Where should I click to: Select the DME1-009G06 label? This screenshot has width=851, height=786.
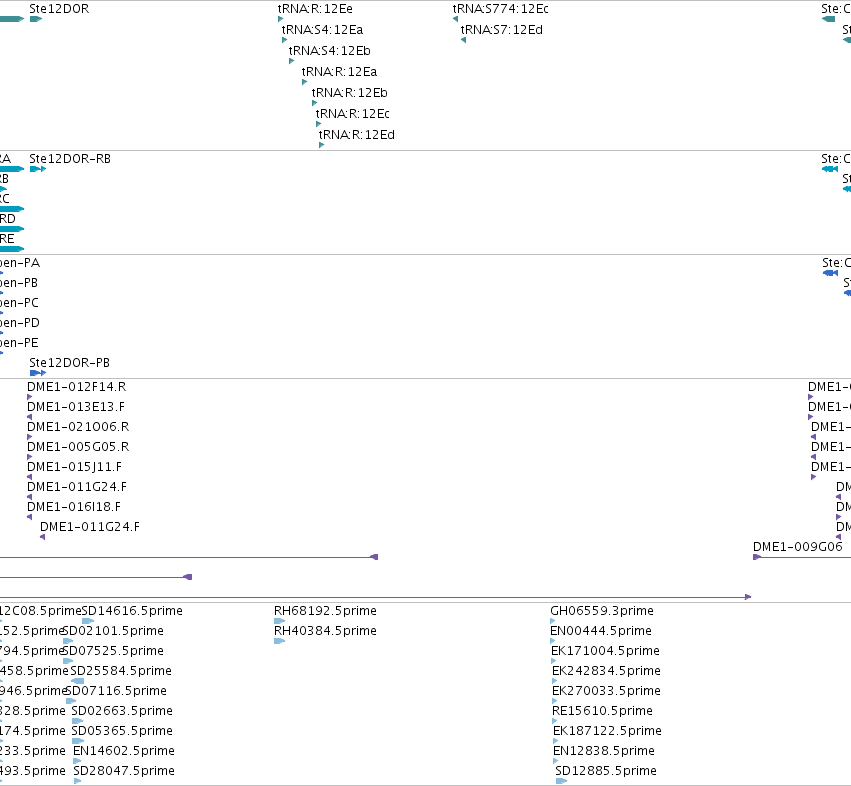click(x=798, y=547)
